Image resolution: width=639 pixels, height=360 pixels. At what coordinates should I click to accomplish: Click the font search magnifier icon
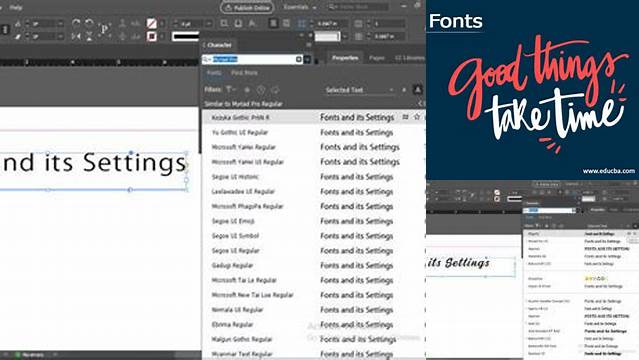206,60
